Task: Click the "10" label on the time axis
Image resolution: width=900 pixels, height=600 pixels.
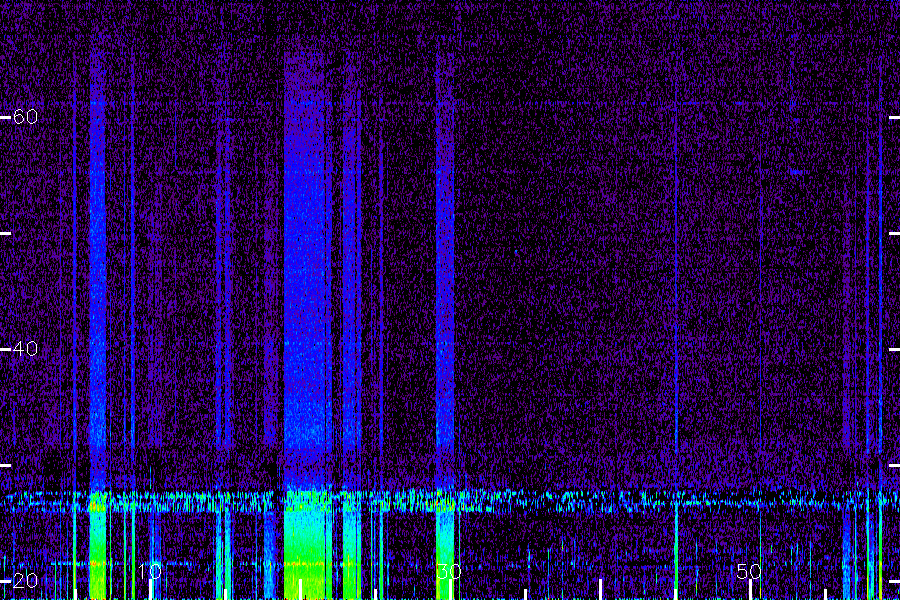Action: tap(150, 571)
